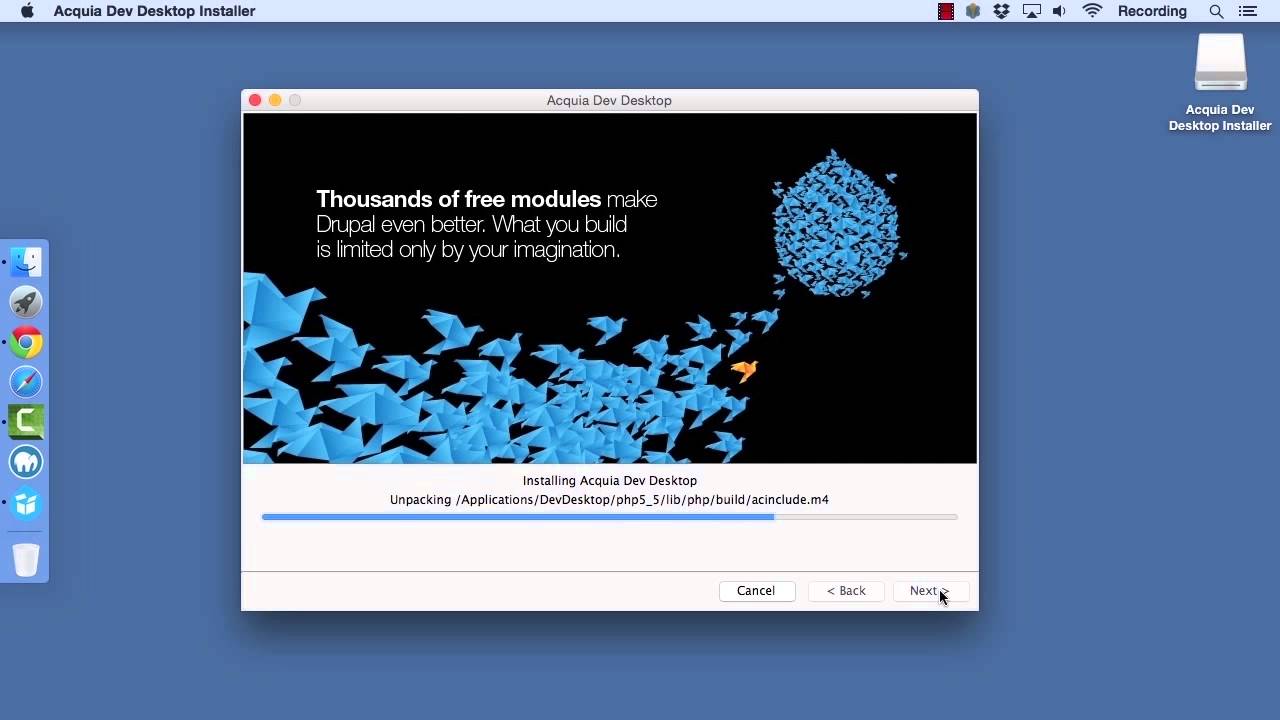Image resolution: width=1280 pixels, height=720 pixels.
Task: Open the Dropbox menu bar icon
Action: [x=1001, y=11]
